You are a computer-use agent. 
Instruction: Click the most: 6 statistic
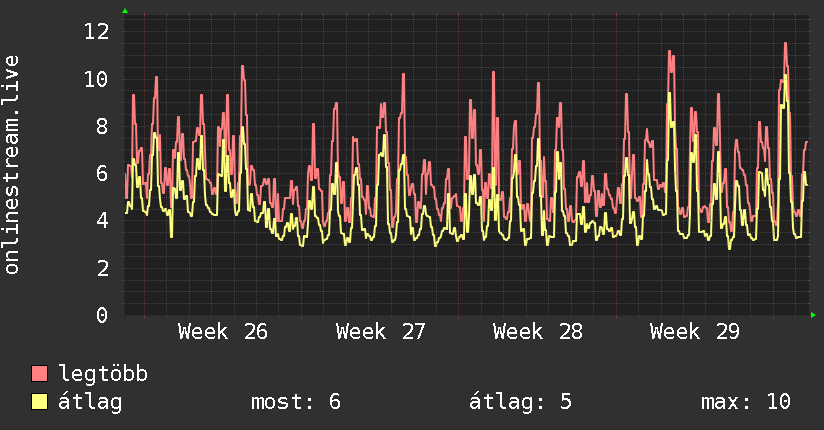coord(296,402)
